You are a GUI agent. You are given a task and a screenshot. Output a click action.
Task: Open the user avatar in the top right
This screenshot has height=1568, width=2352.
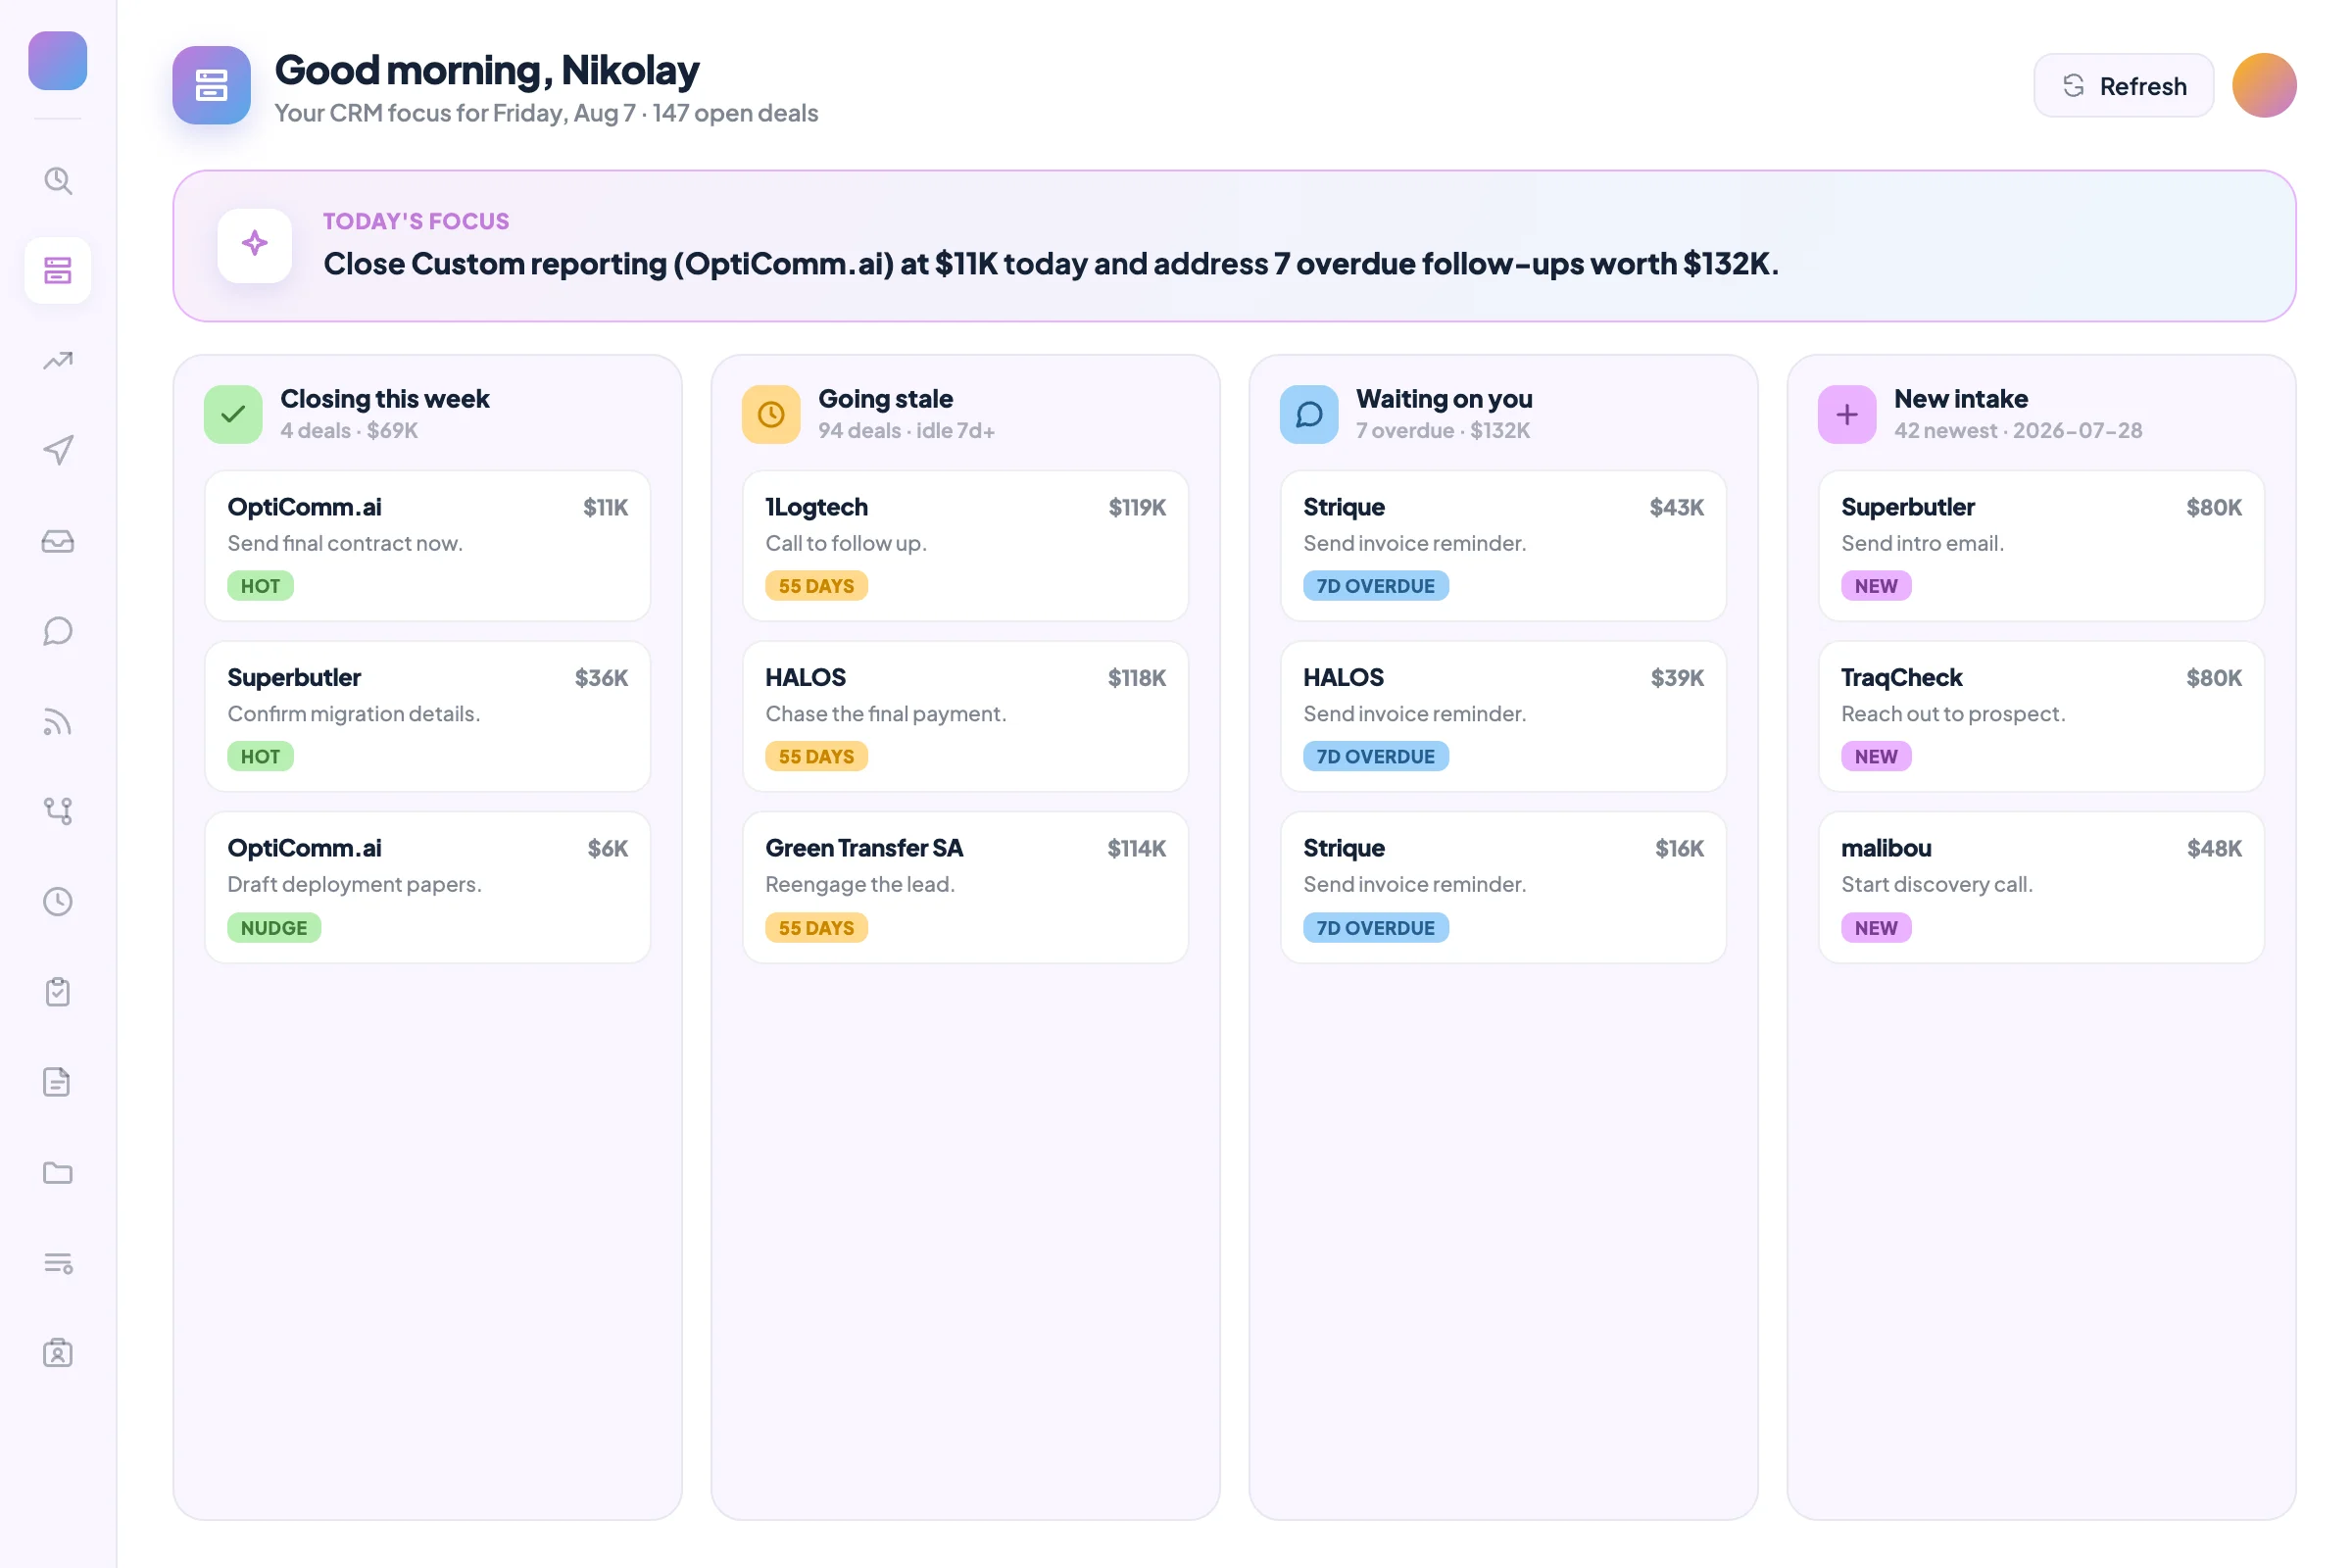pyautogui.click(x=2265, y=86)
